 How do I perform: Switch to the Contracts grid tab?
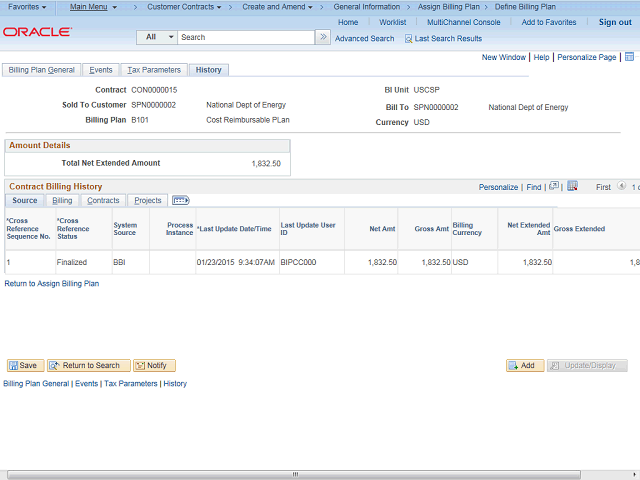(x=103, y=200)
